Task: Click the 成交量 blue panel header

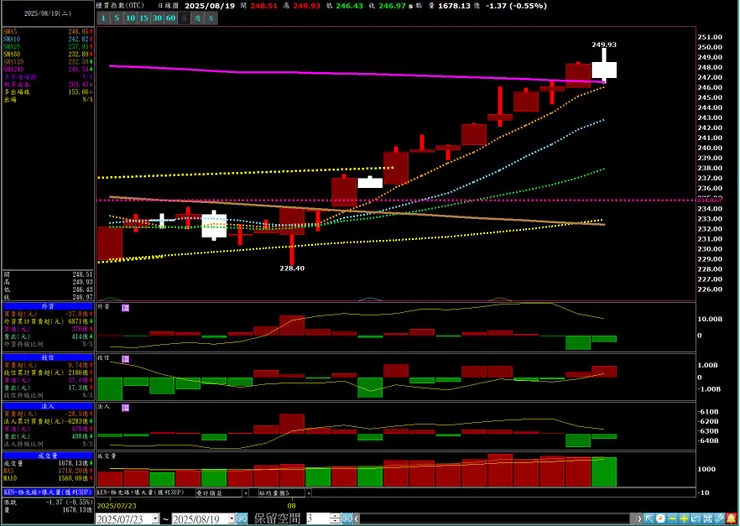Action: click(48, 456)
